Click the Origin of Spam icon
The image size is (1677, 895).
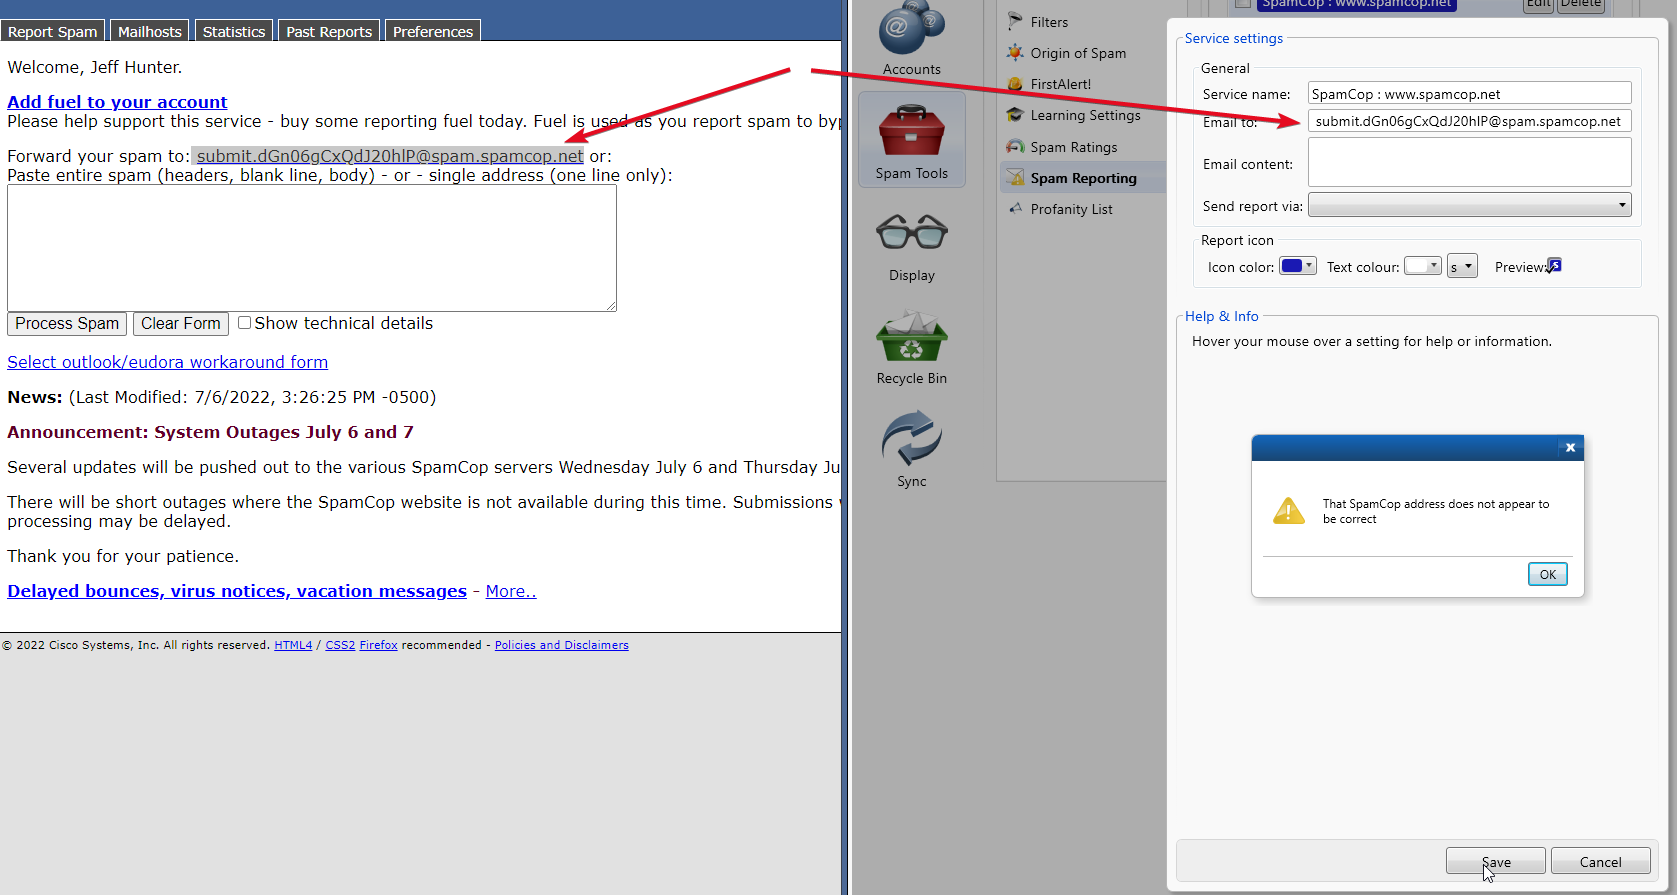point(1015,53)
